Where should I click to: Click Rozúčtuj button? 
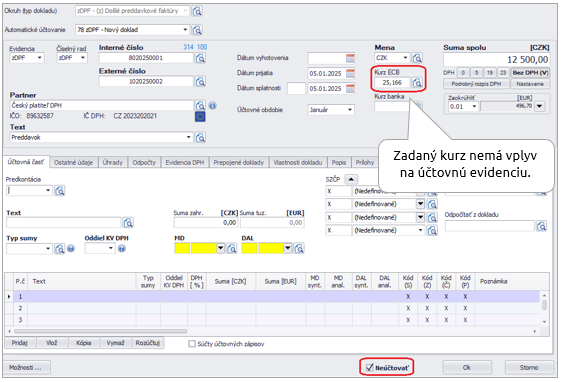tap(148, 343)
